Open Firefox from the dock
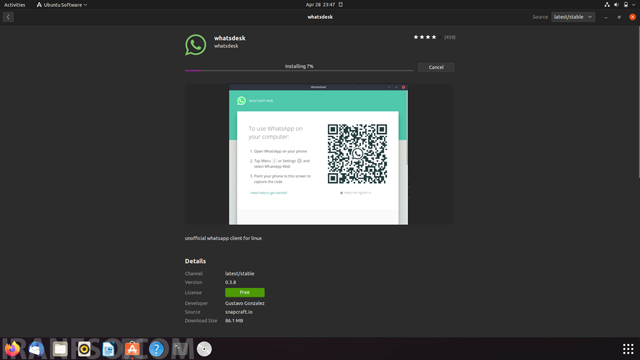The image size is (640, 360). (12, 349)
